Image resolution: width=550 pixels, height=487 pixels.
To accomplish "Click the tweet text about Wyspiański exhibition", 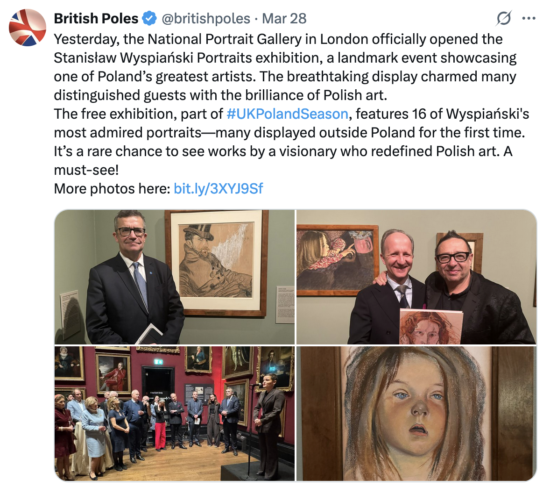I will [291, 105].
